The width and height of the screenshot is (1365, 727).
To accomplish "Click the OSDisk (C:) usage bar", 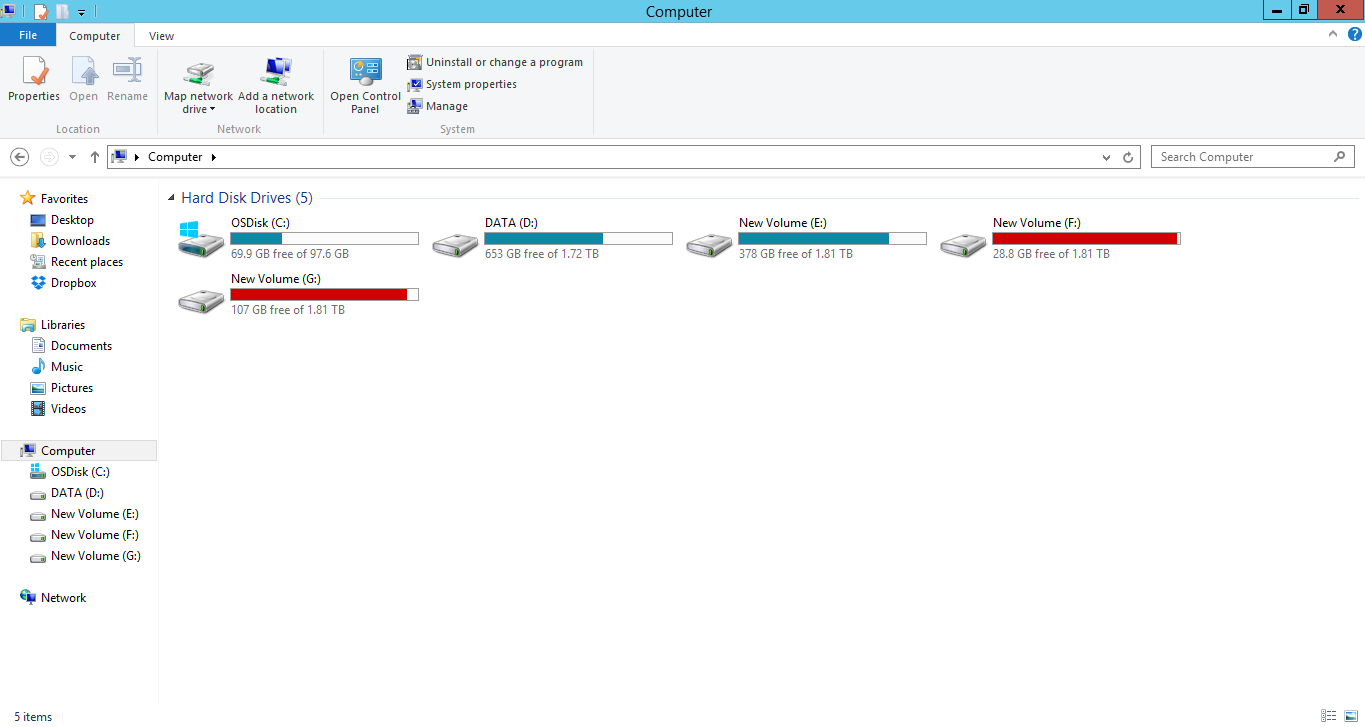I will coord(324,238).
